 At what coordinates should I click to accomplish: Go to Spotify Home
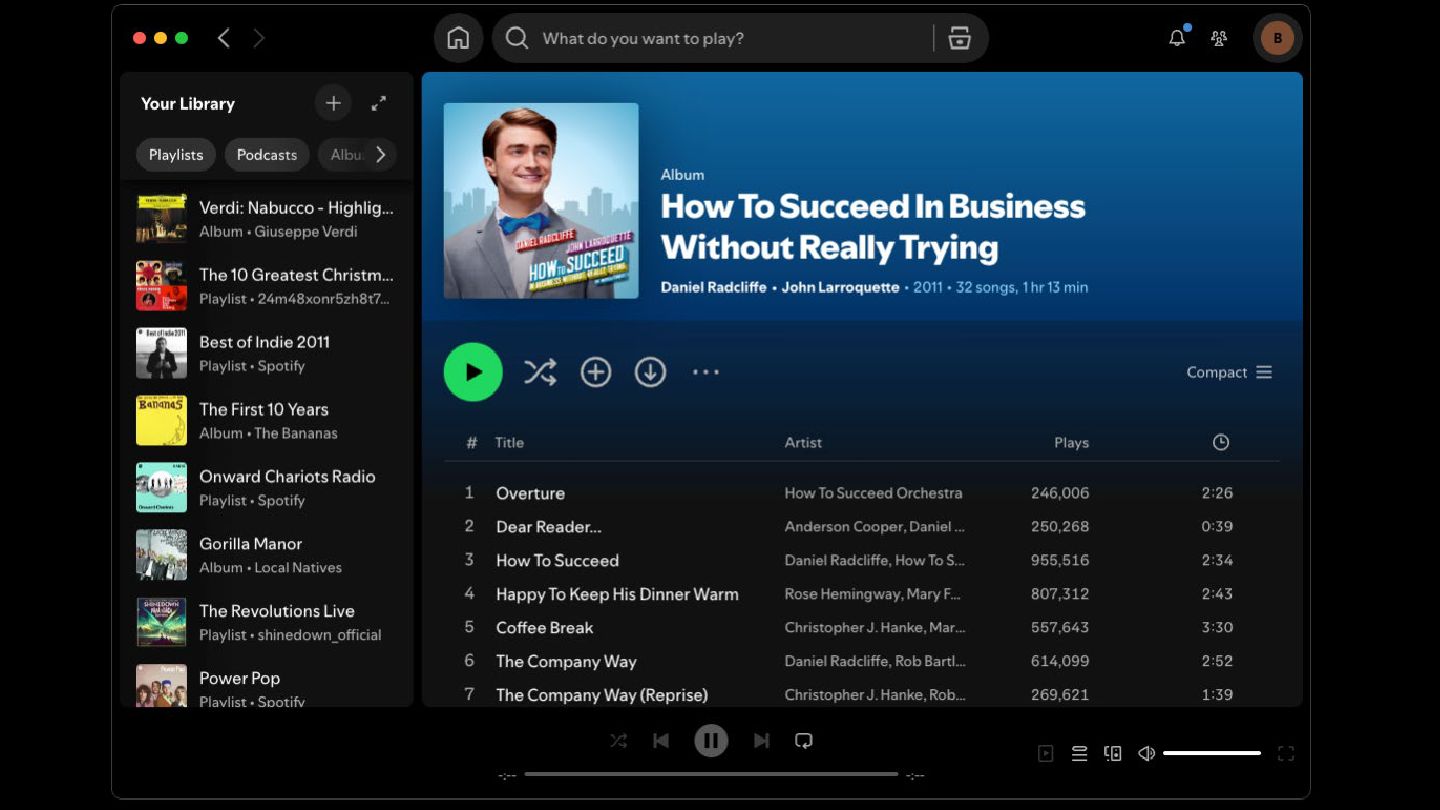click(458, 38)
